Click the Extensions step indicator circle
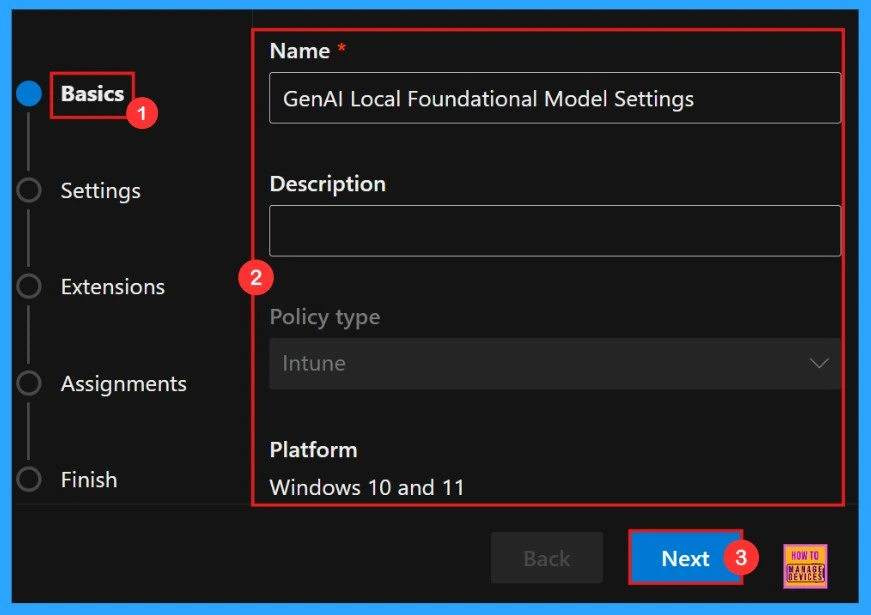This screenshot has height=615, width=871. coord(29,286)
